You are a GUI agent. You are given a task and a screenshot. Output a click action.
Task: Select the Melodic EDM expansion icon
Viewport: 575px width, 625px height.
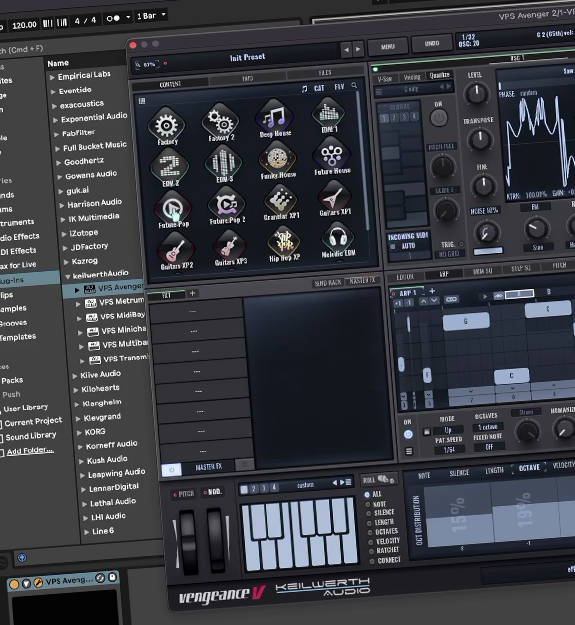338,239
